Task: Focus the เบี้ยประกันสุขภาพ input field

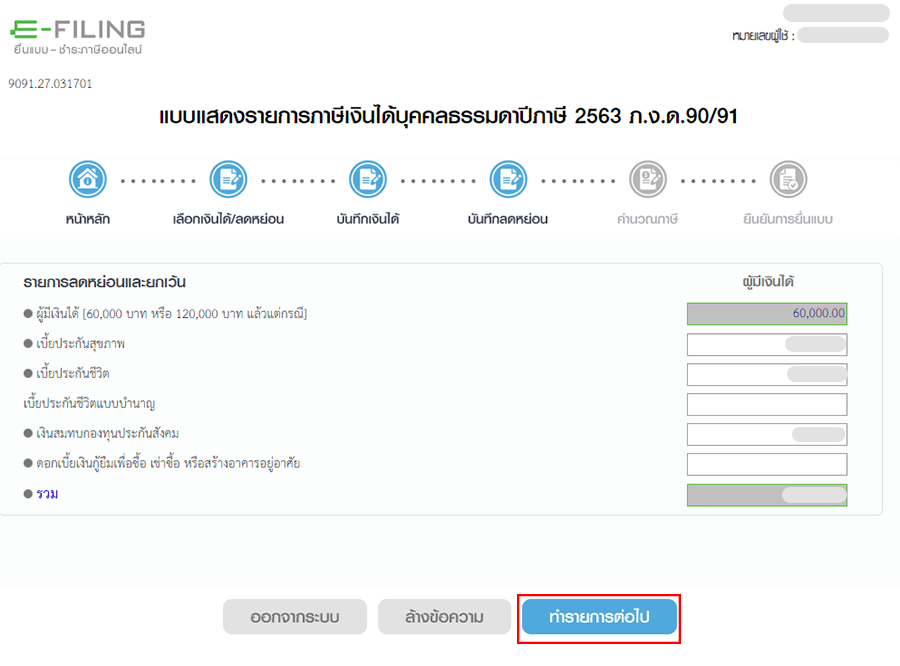Action: tap(766, 344)
